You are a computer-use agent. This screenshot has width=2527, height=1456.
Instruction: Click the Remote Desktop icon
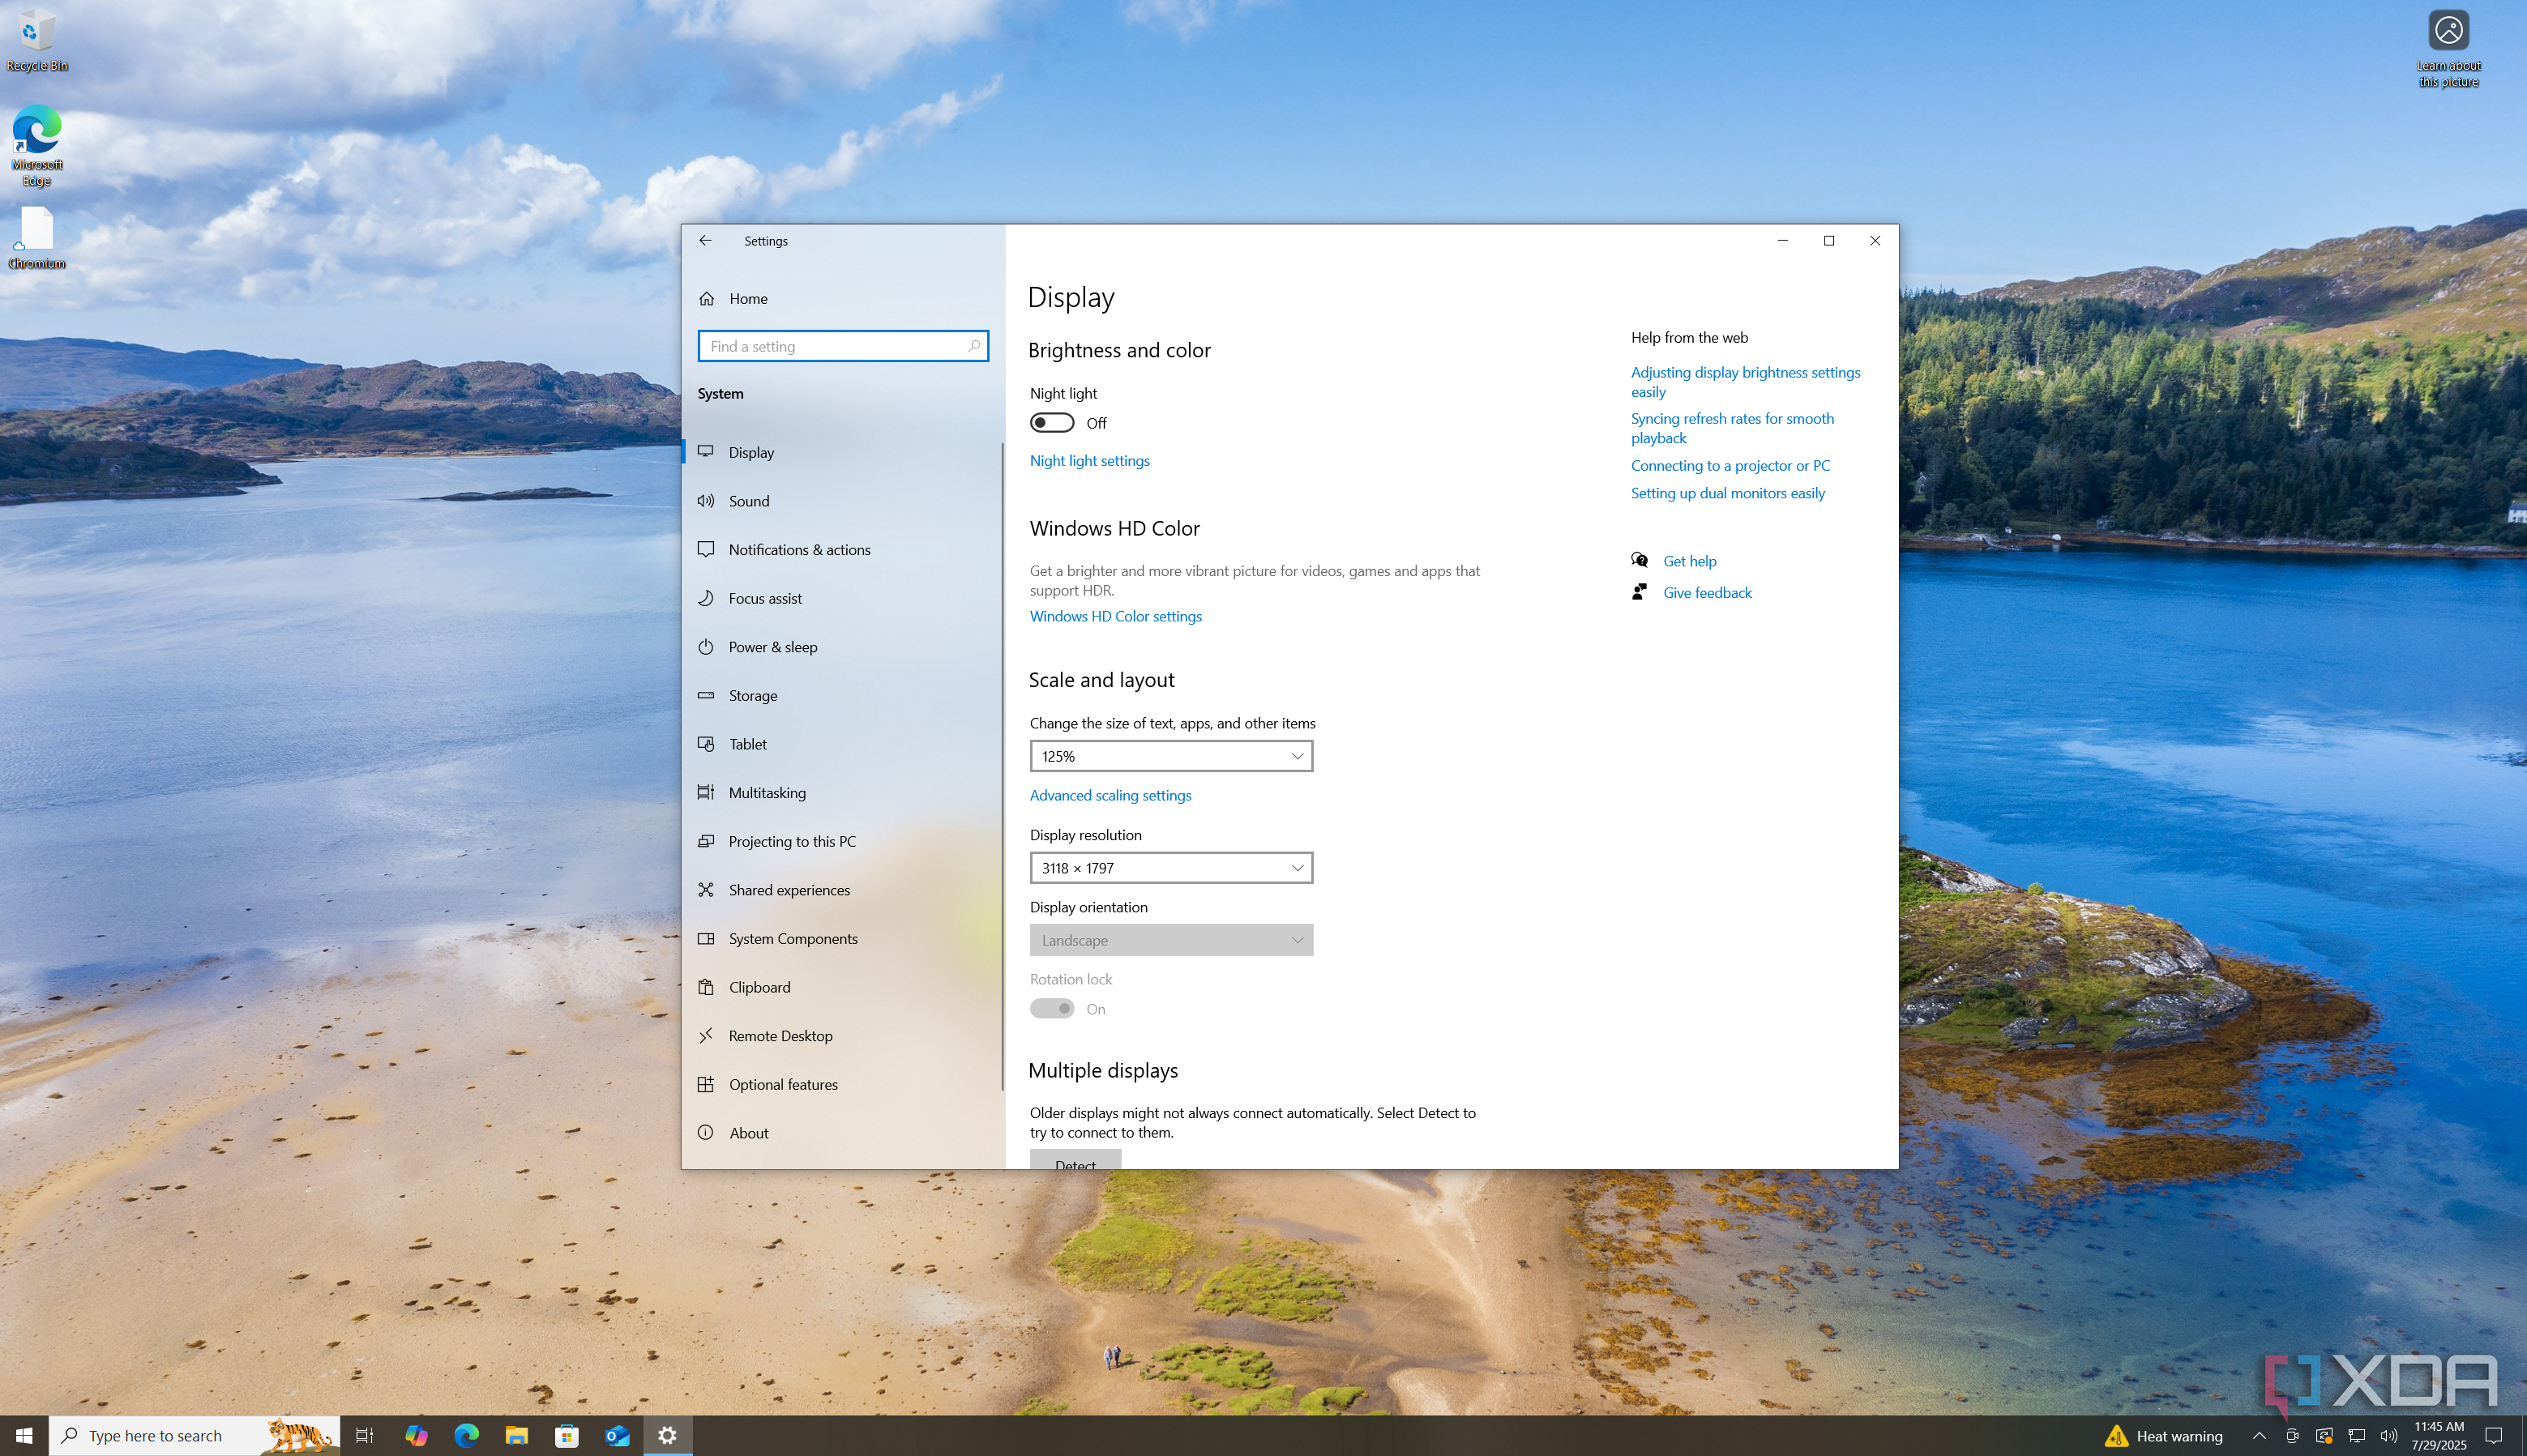pos(706,1035)
